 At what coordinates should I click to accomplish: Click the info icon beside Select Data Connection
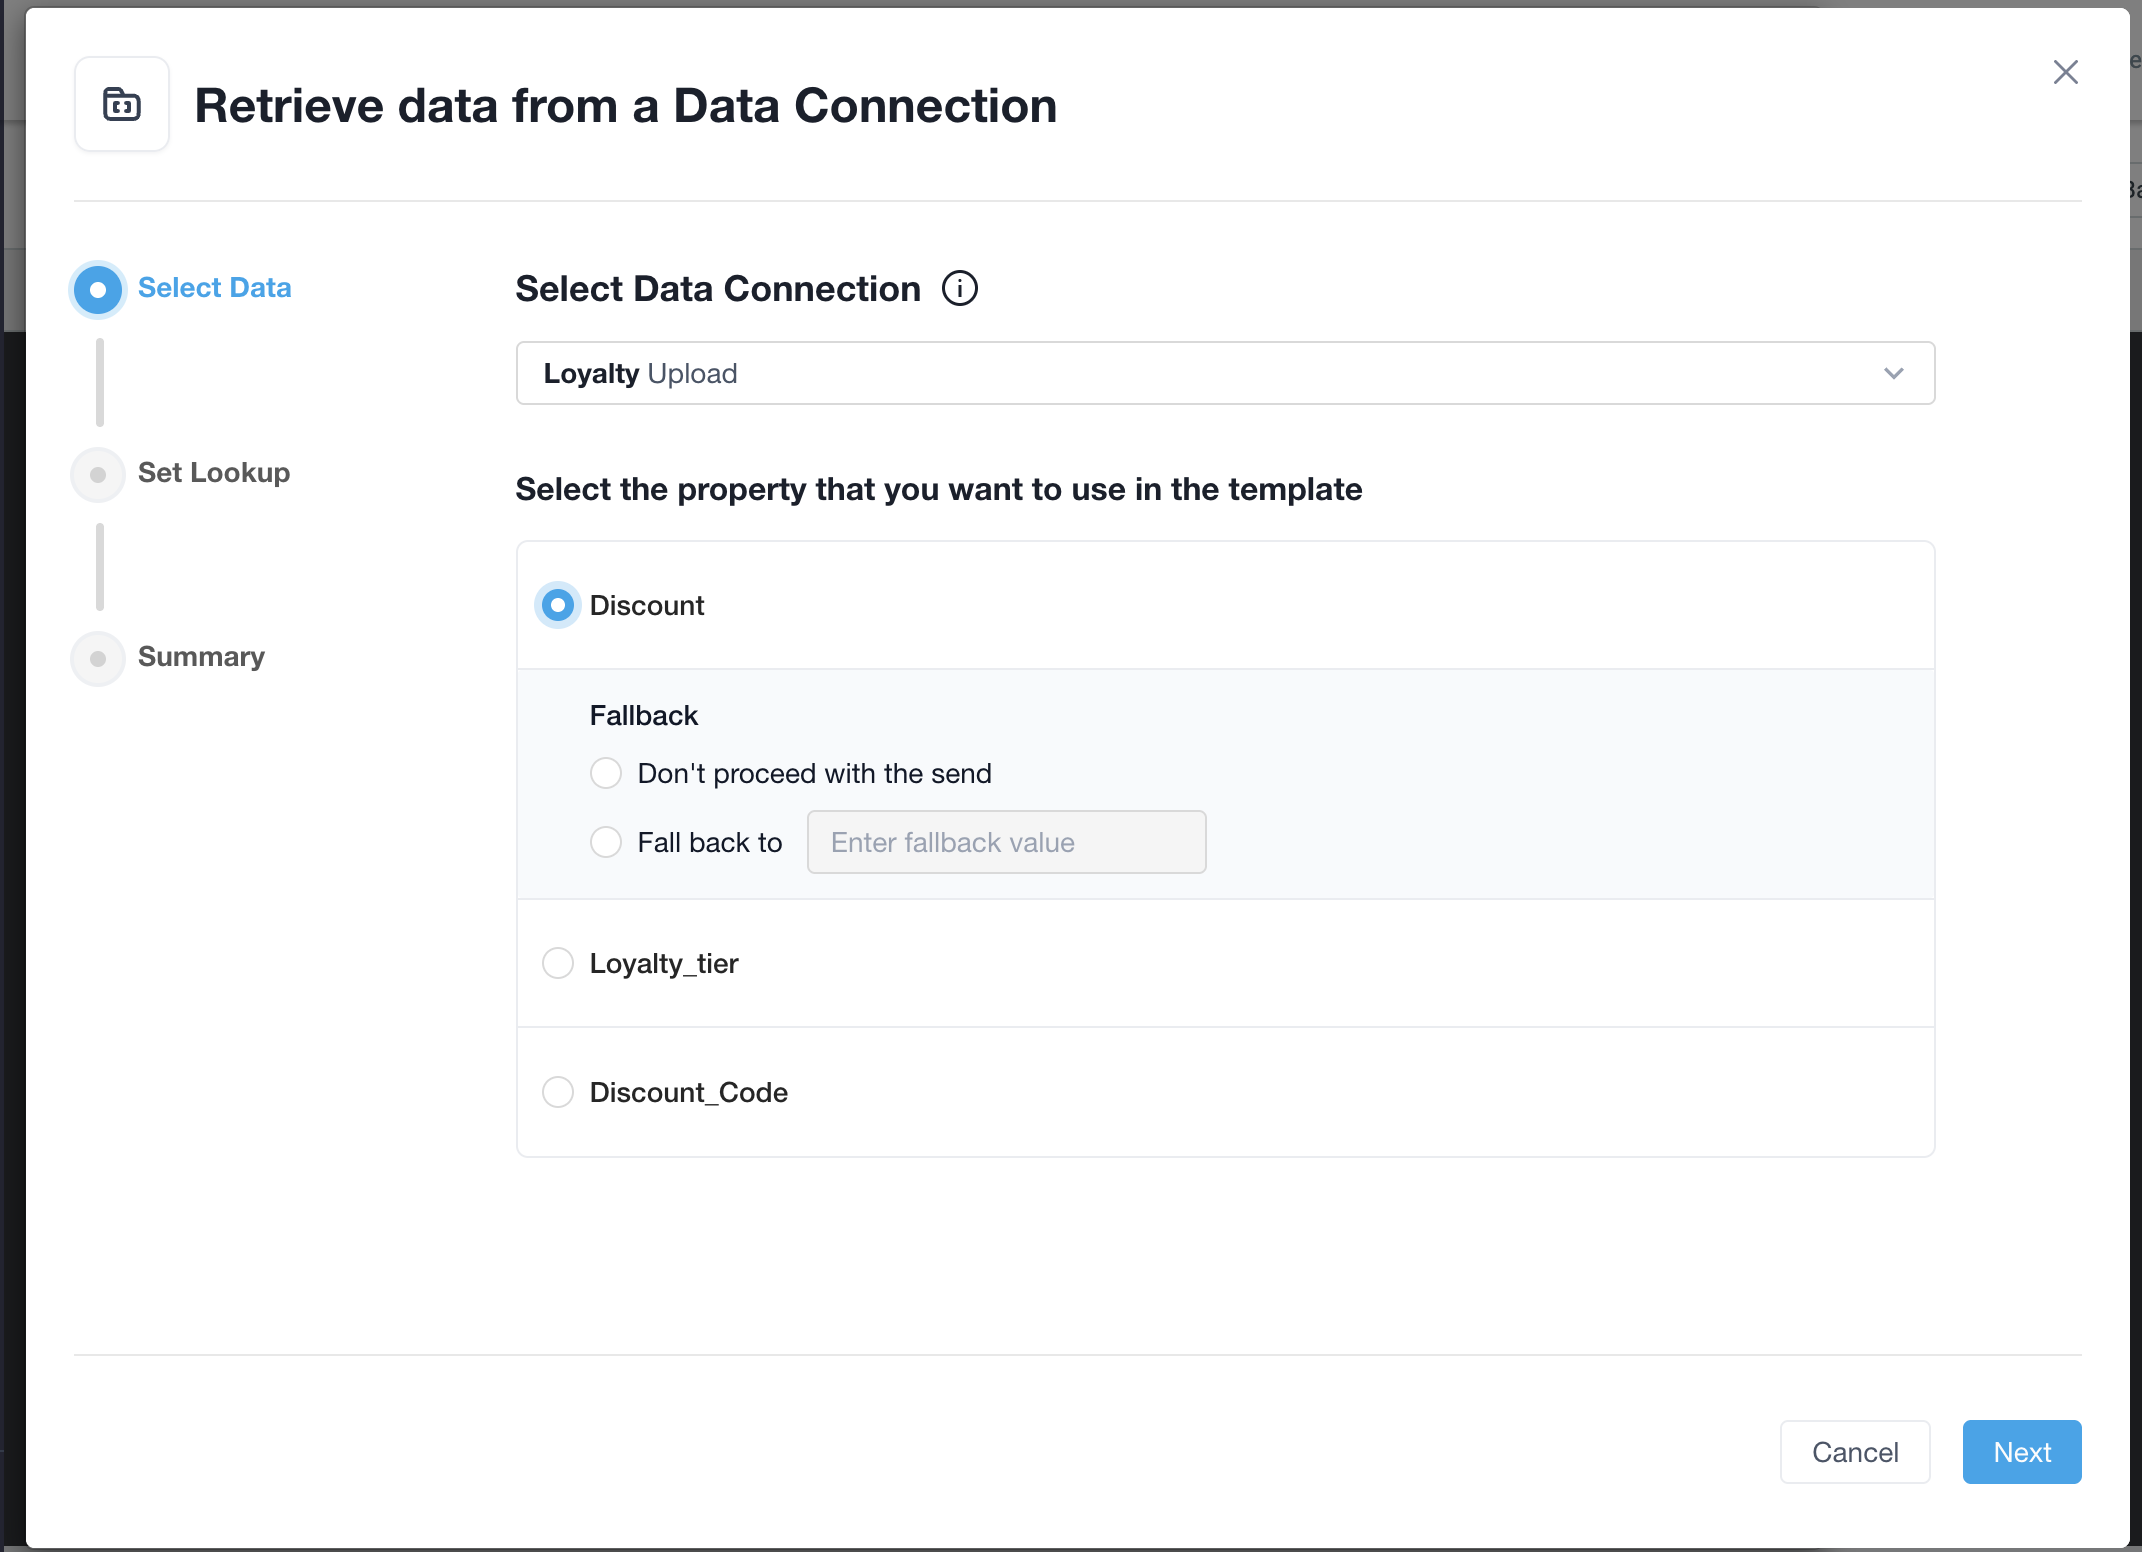pyautogui.click(x=960, y=289)
